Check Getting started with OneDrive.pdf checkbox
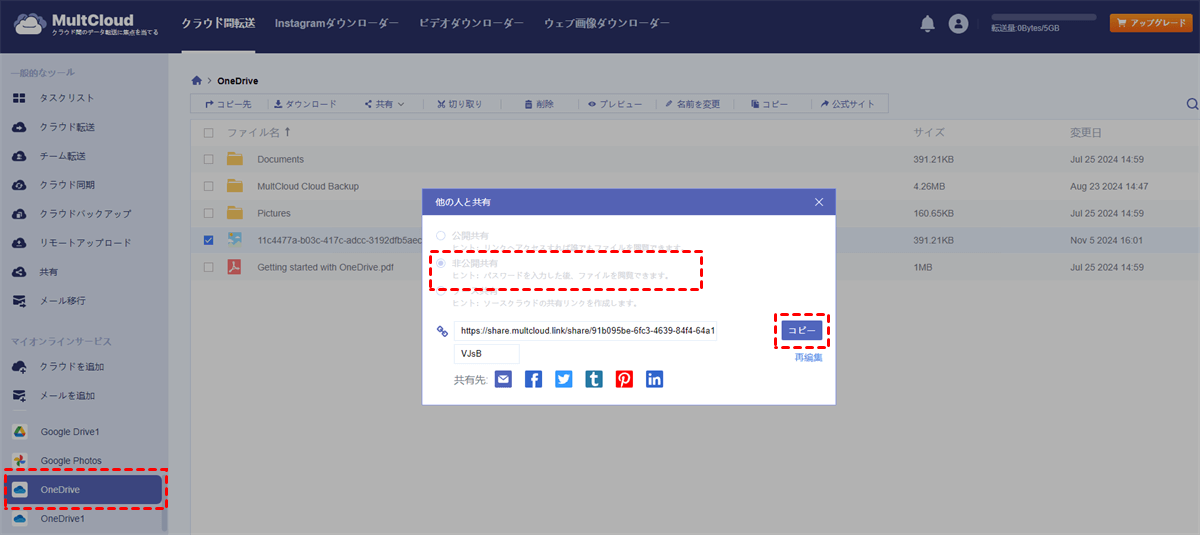1200x535 pixels. [x=208, y=267]
